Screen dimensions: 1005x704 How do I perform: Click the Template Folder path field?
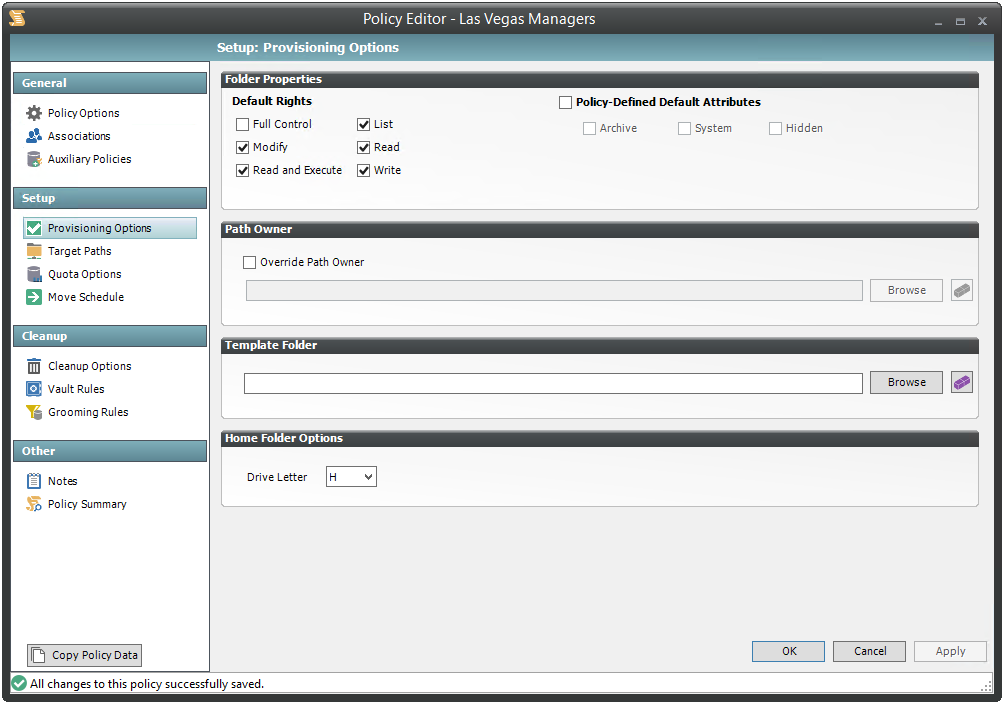click(553, 383)
